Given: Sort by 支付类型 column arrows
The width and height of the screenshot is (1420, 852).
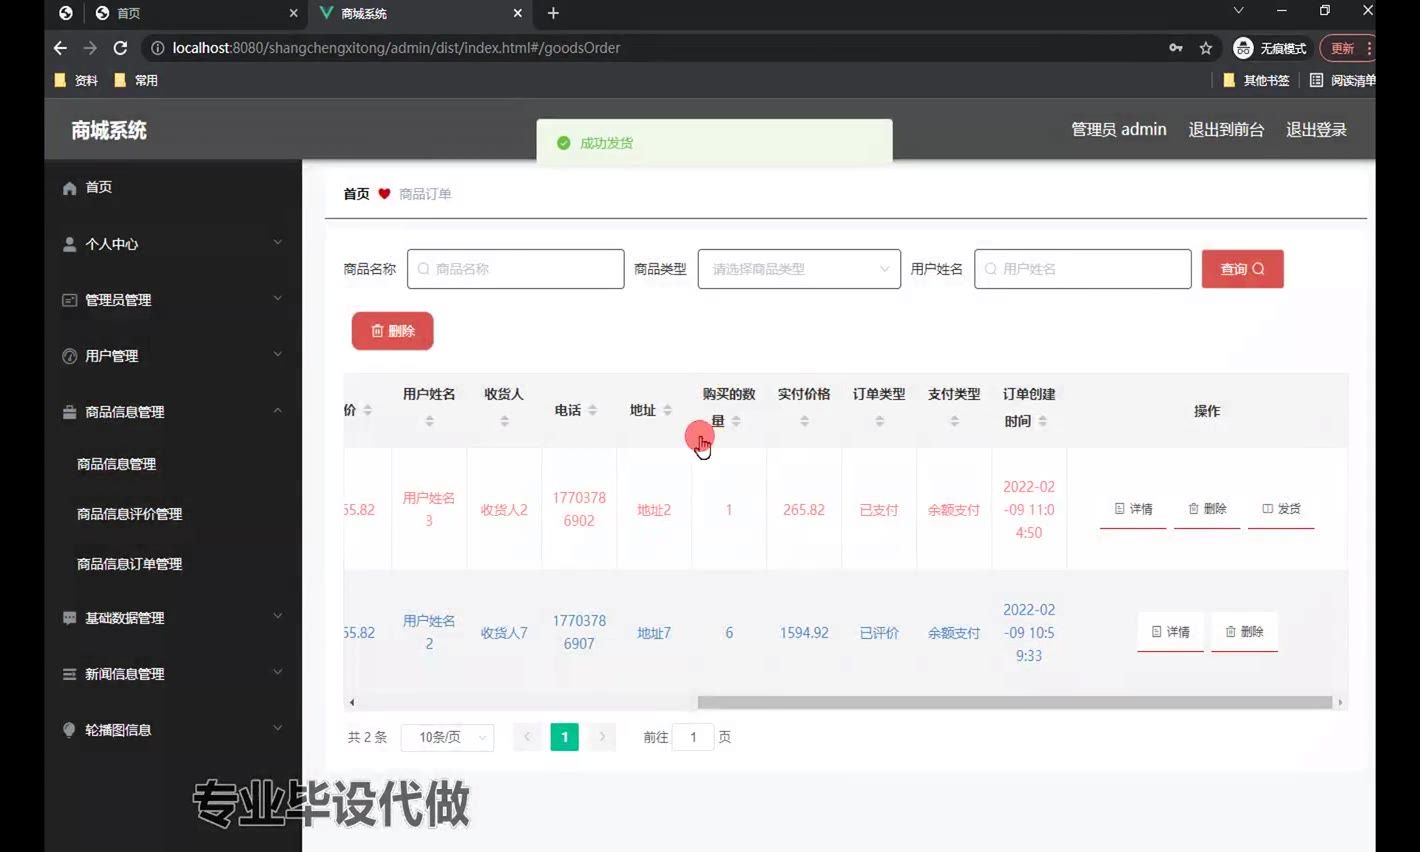Looking at the screenshot, I should 954,421.
